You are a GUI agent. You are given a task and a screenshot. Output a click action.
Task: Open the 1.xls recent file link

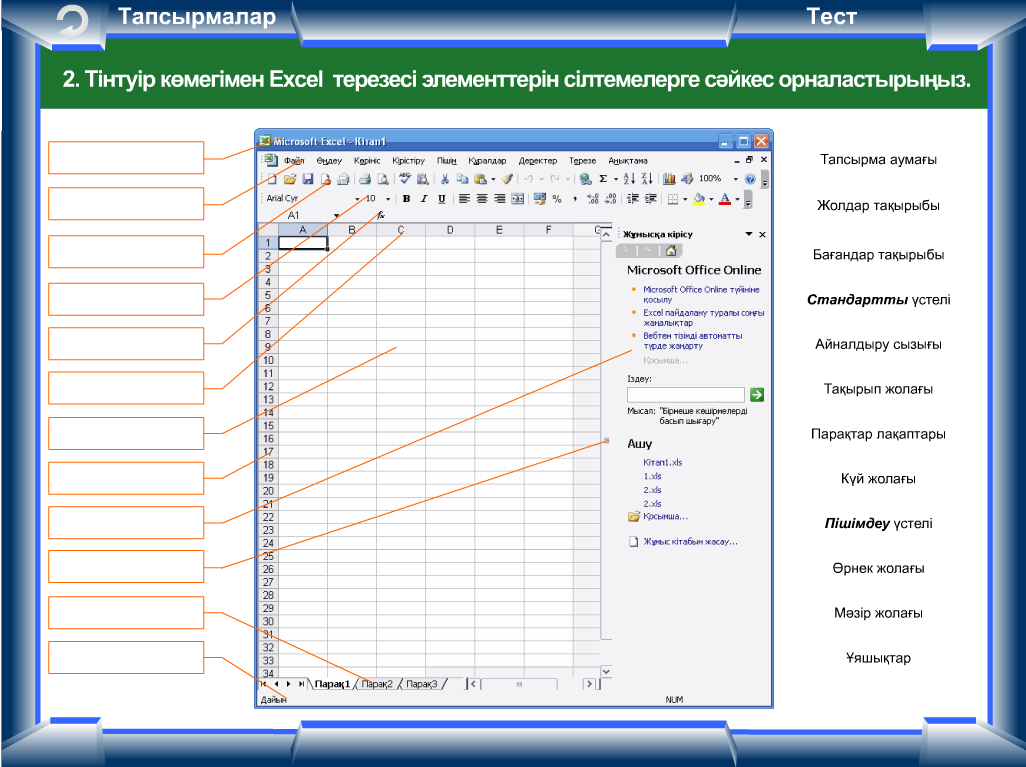(x=652, y=476)
